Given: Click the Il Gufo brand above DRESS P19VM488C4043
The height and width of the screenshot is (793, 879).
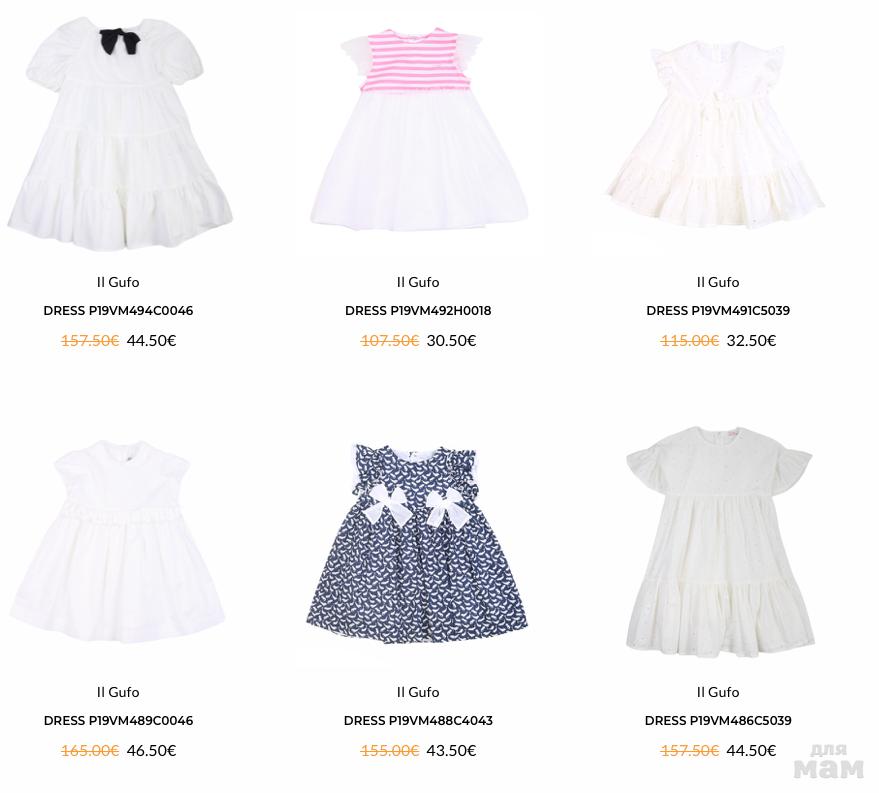Looking at the screenshot, I should pos(418,693).
